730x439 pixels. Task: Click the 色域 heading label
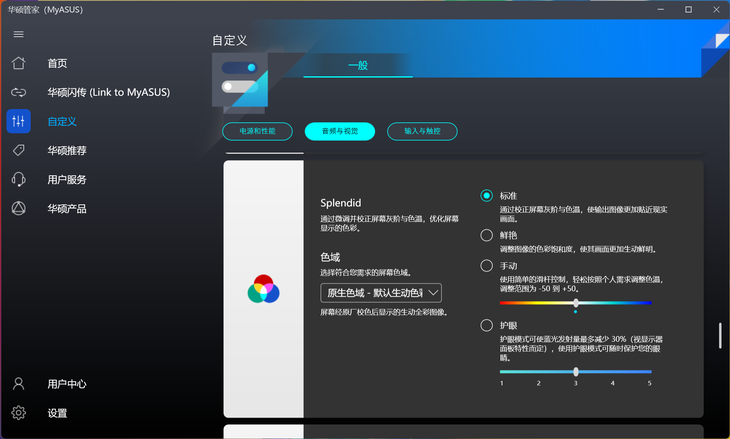[x=330, y=257]
